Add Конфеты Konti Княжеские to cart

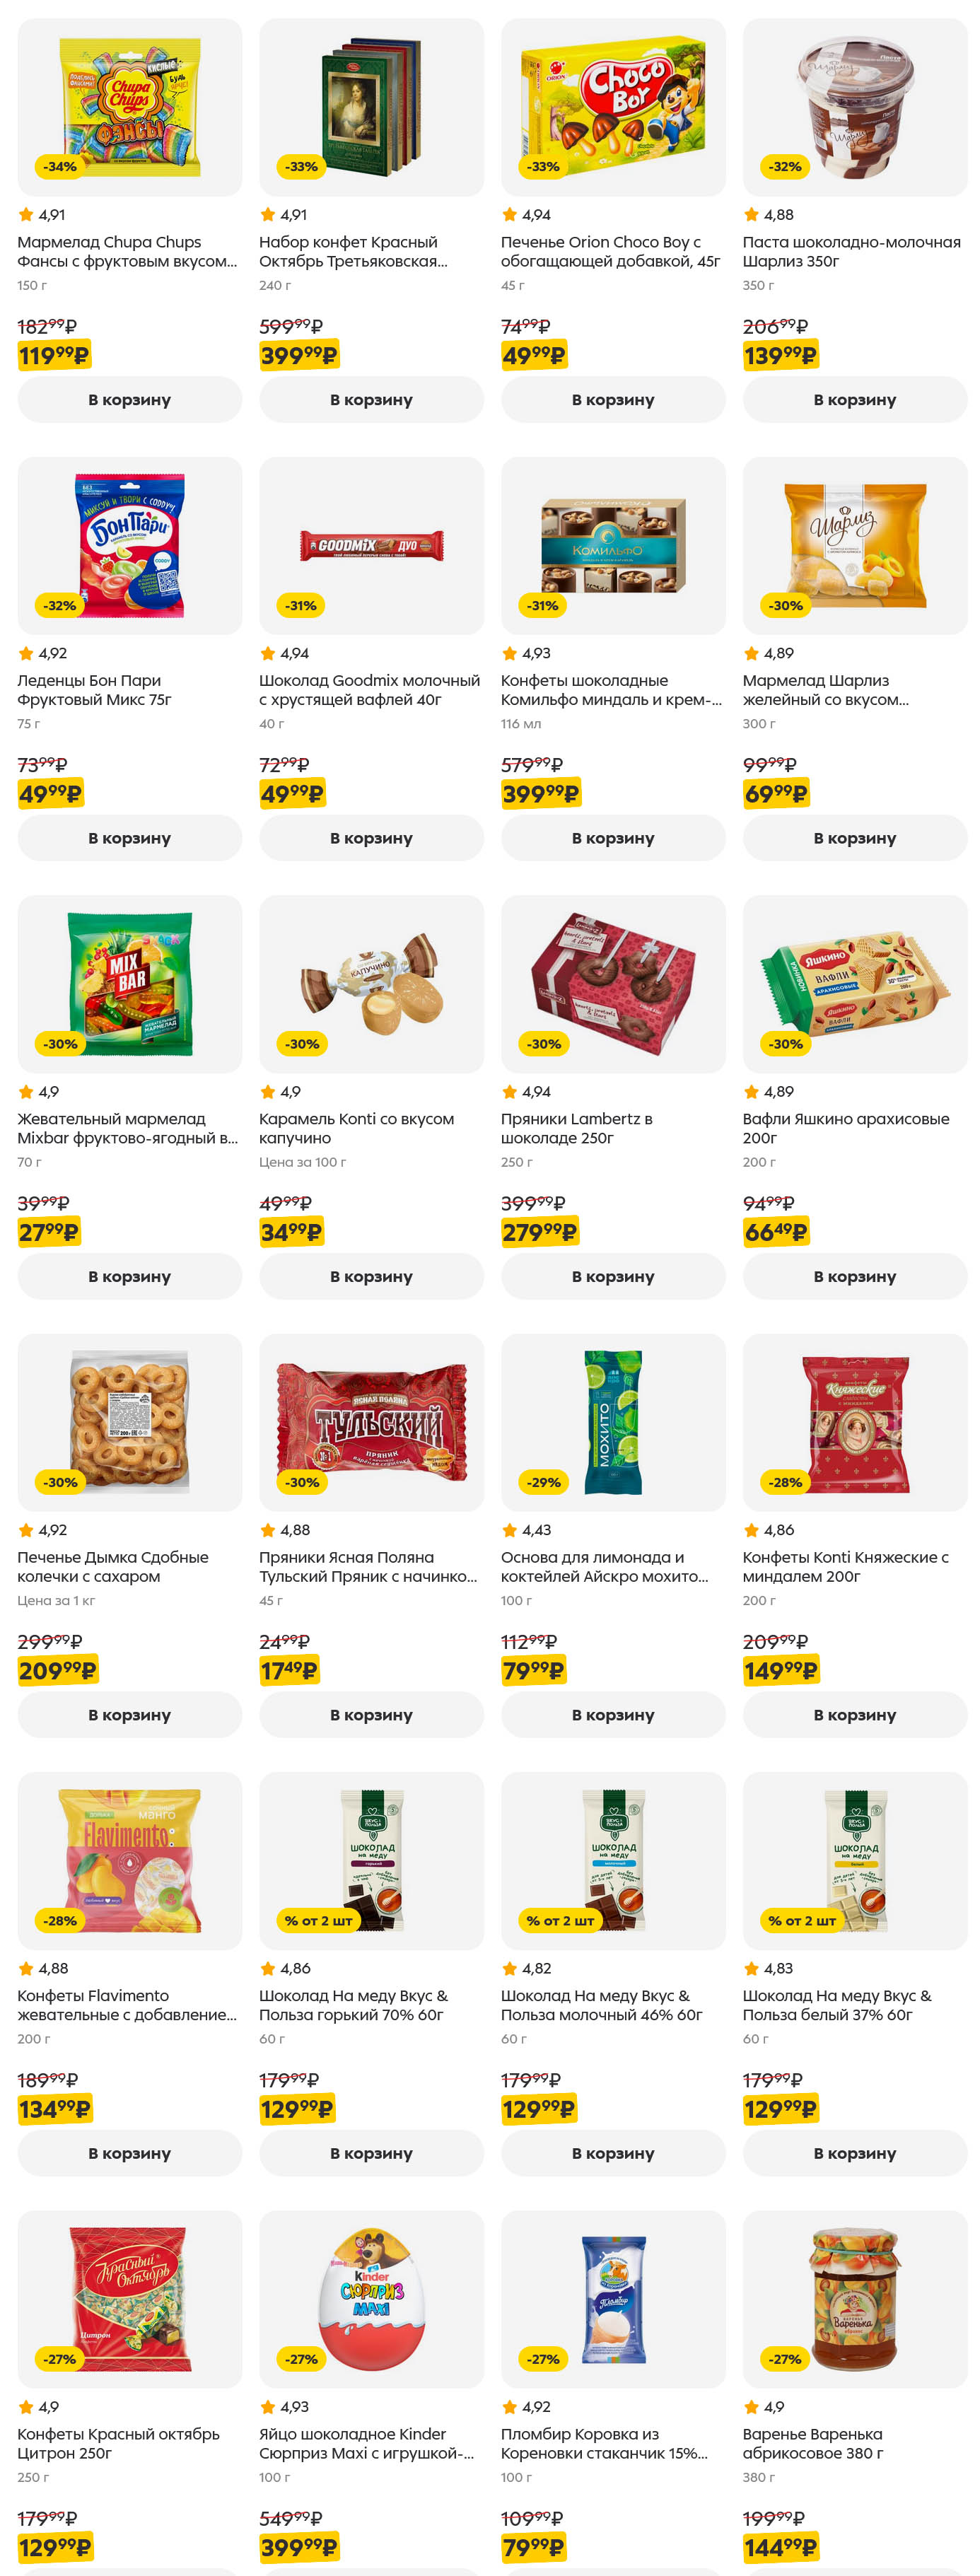click(854, 1715)
